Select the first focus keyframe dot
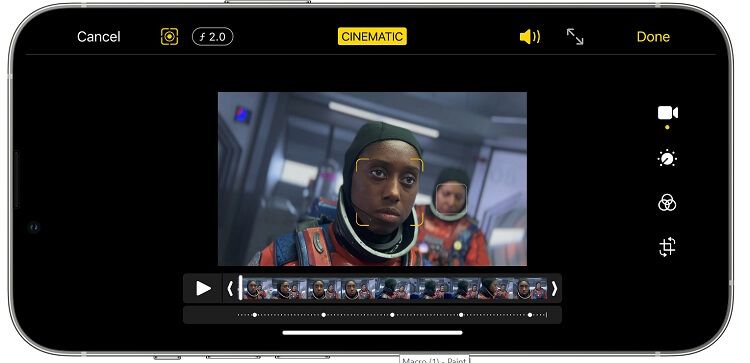The height and width of the screenshot is (363, 750). tap(254, 315)
